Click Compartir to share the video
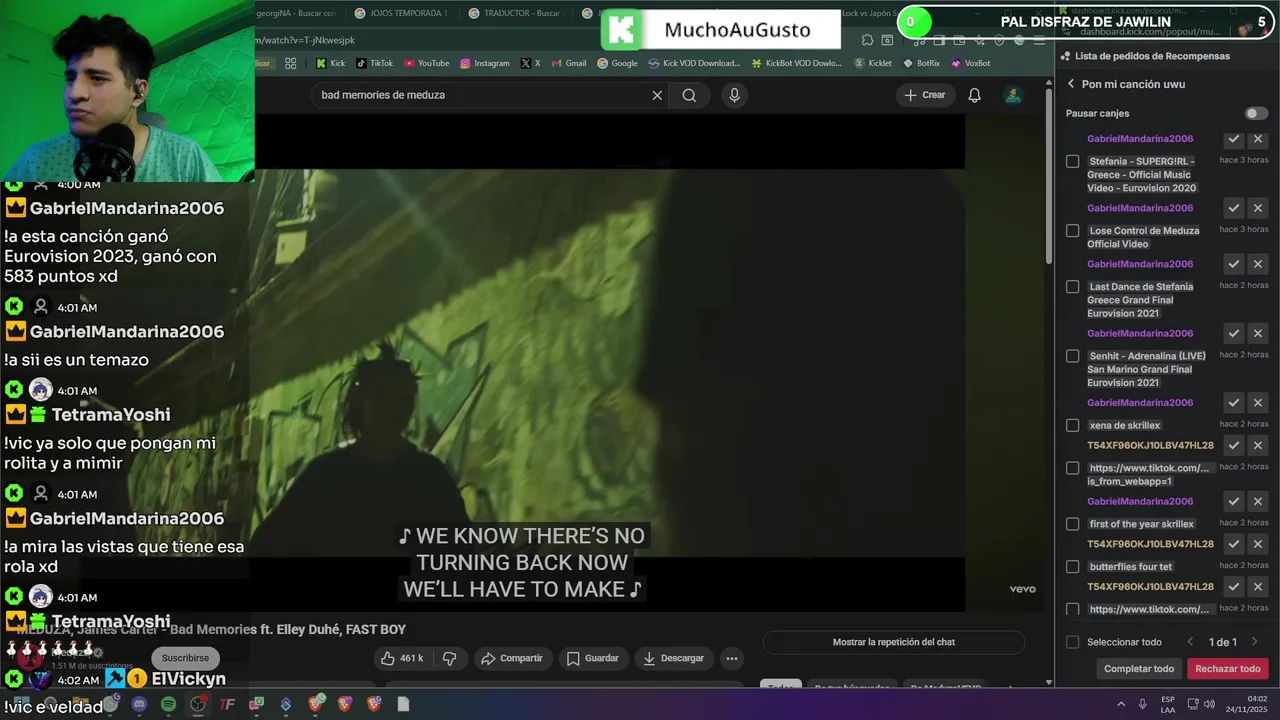The image size is (1280, 720). point(511,658)
